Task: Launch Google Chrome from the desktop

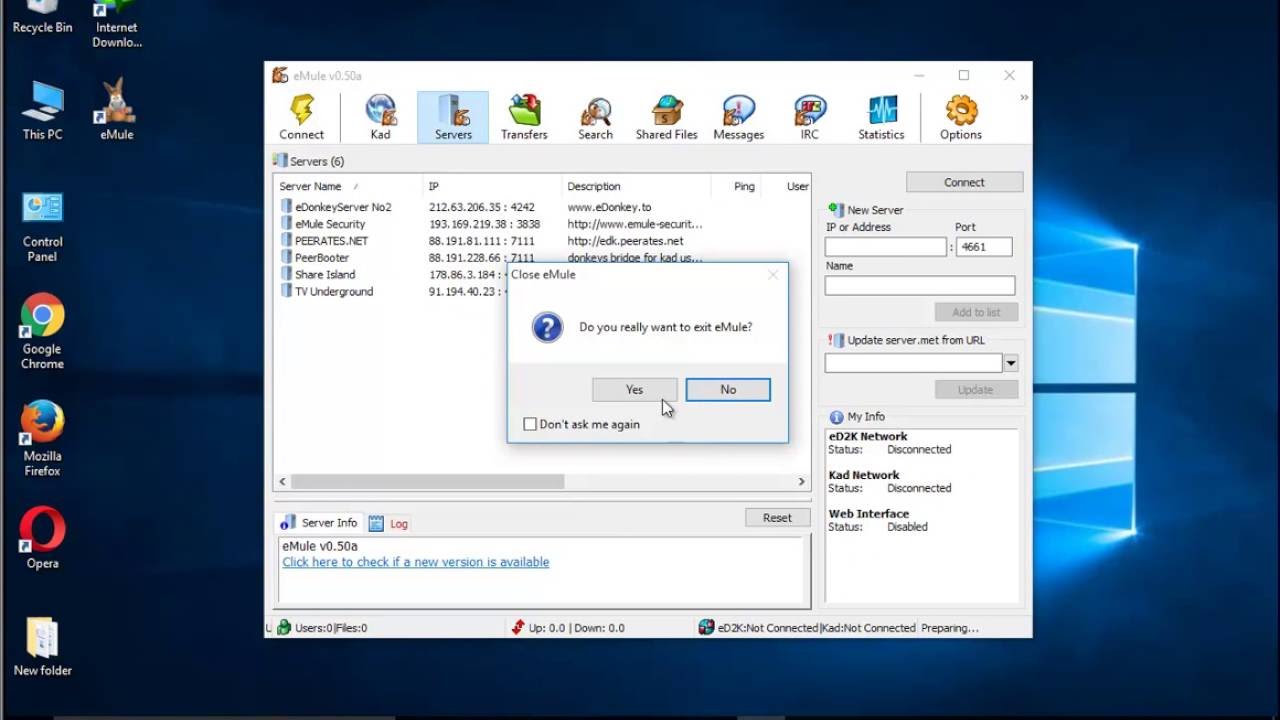Action: tap(42, 332)
